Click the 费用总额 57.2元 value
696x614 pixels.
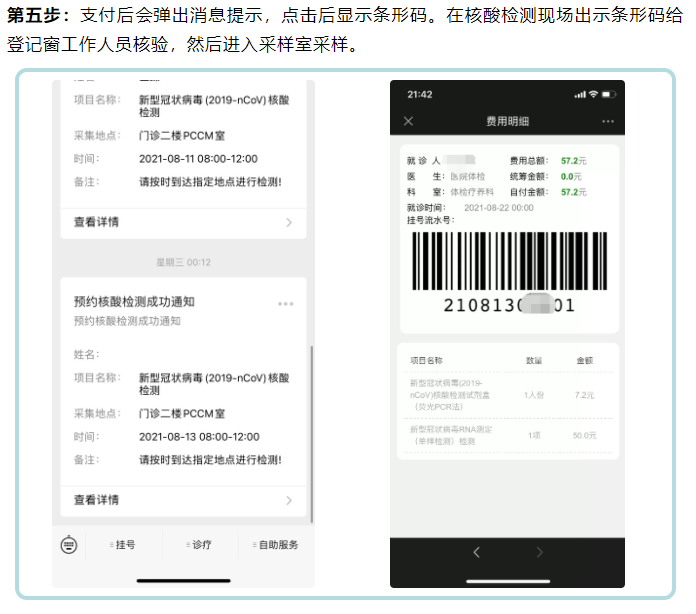(573, 161)
